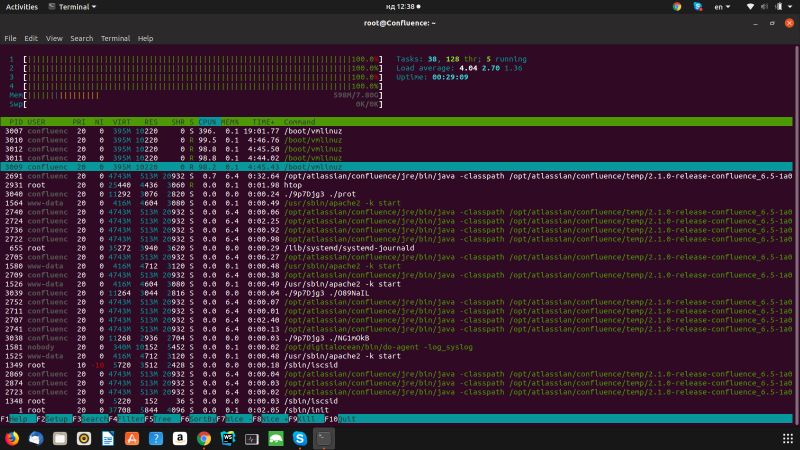Click the terminal vertical scrollbar
Viewport: 800px width, 450px height.
click(796, 235)
